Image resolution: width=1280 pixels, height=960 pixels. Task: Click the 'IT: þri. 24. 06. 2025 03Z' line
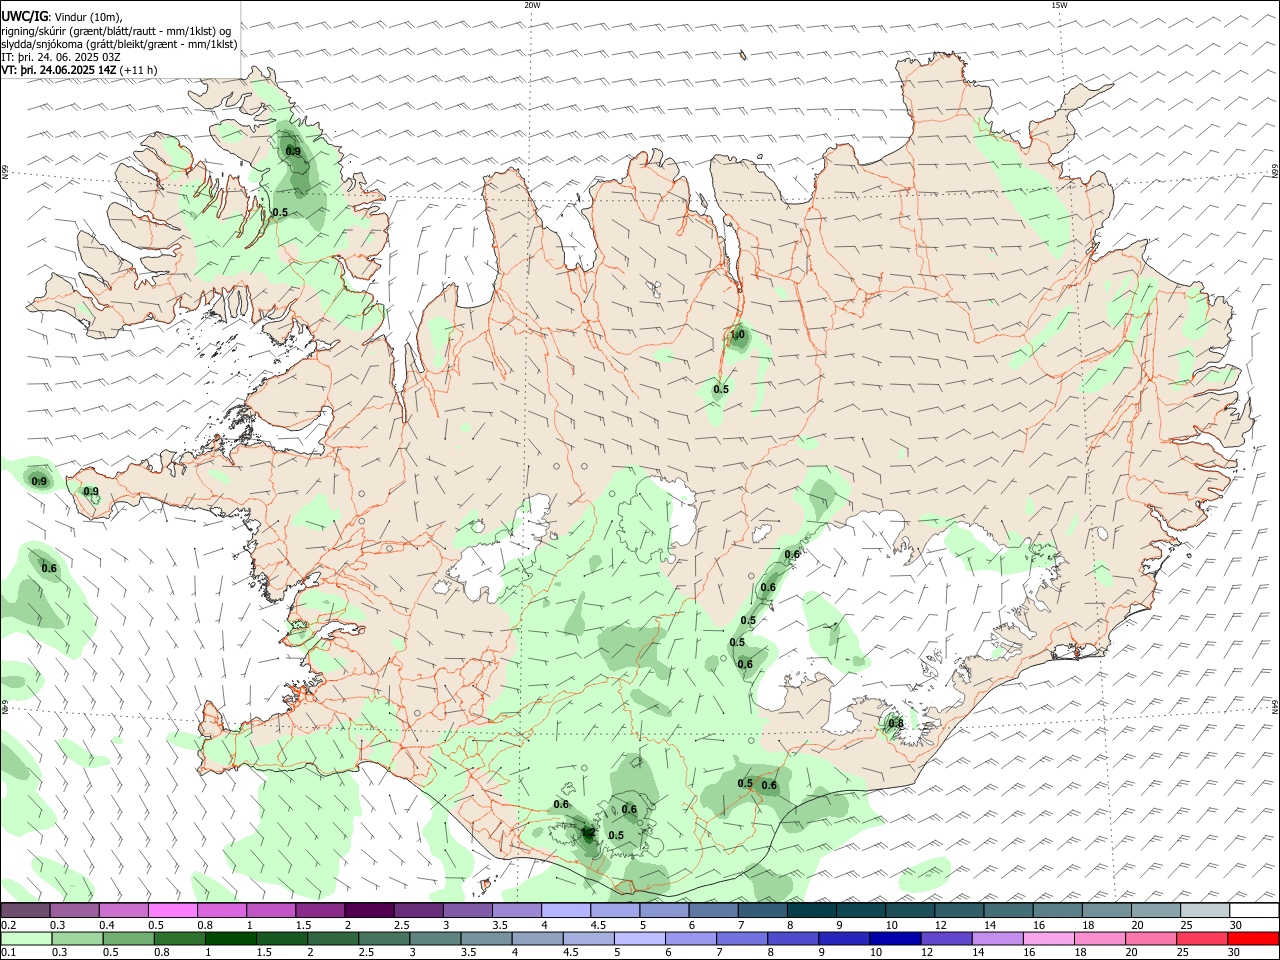pyautogui.click(x=61, y=57)
